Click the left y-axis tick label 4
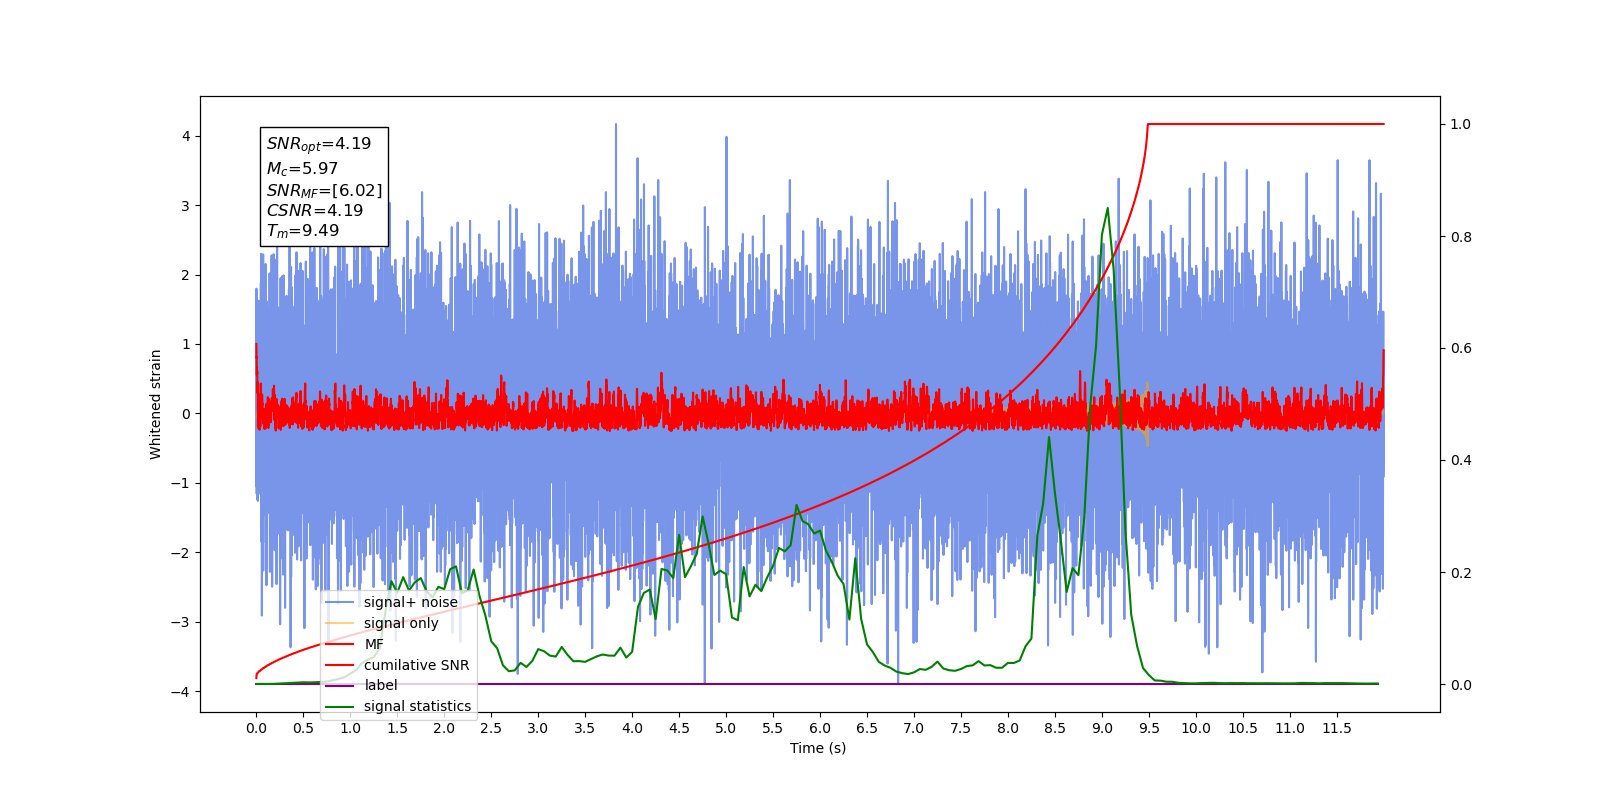The image size is (1600, 800). coord(186,136)
